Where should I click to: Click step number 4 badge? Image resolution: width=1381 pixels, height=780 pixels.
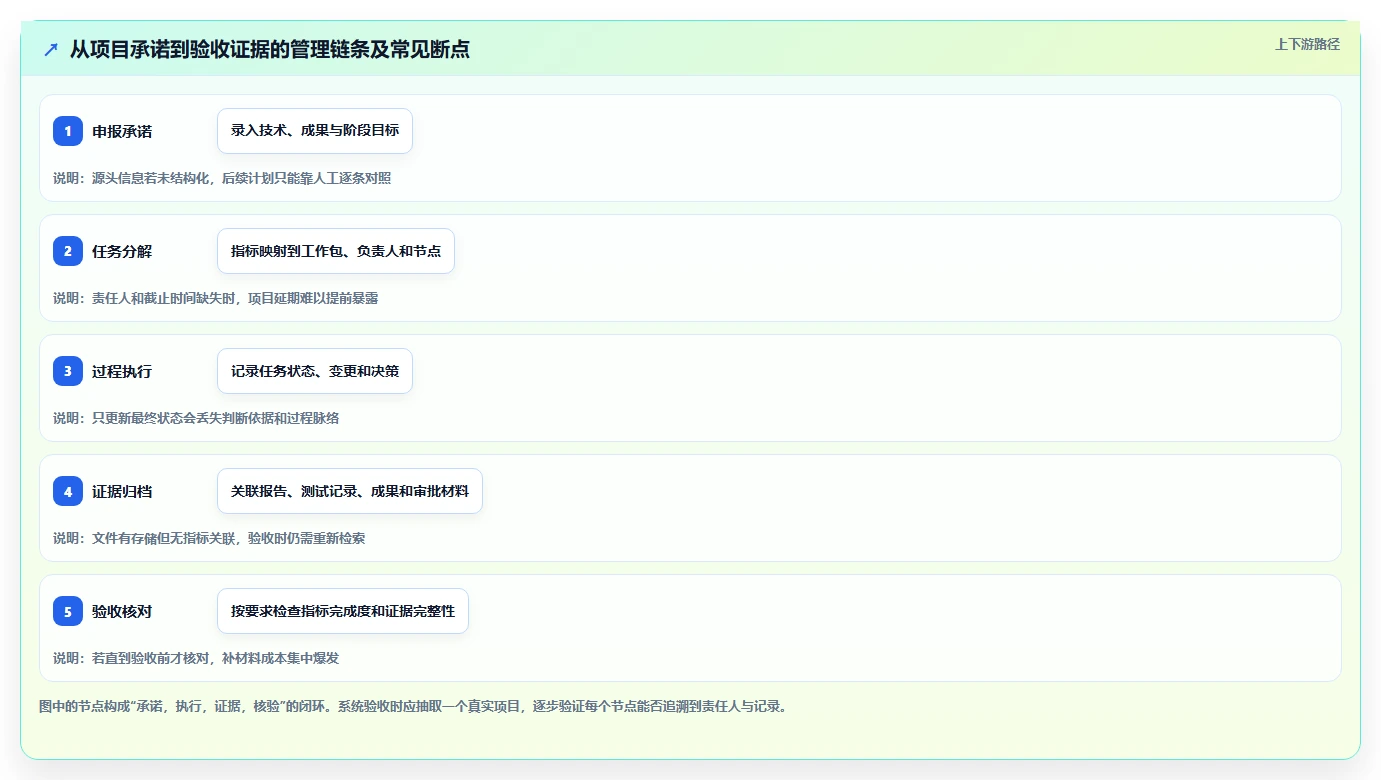click(x=68, y=491)
